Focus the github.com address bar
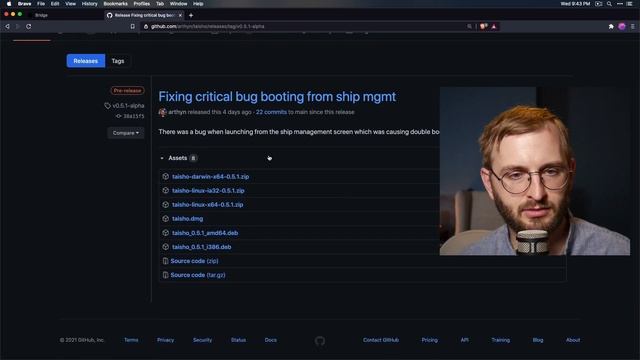Viewport: 640px width, 360px height. click(304, 26)
